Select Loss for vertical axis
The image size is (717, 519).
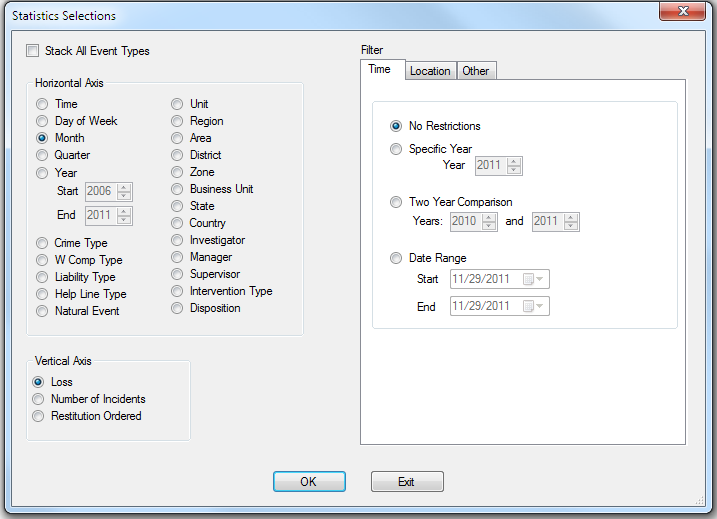pyautogui.click(x=38, y=382)
